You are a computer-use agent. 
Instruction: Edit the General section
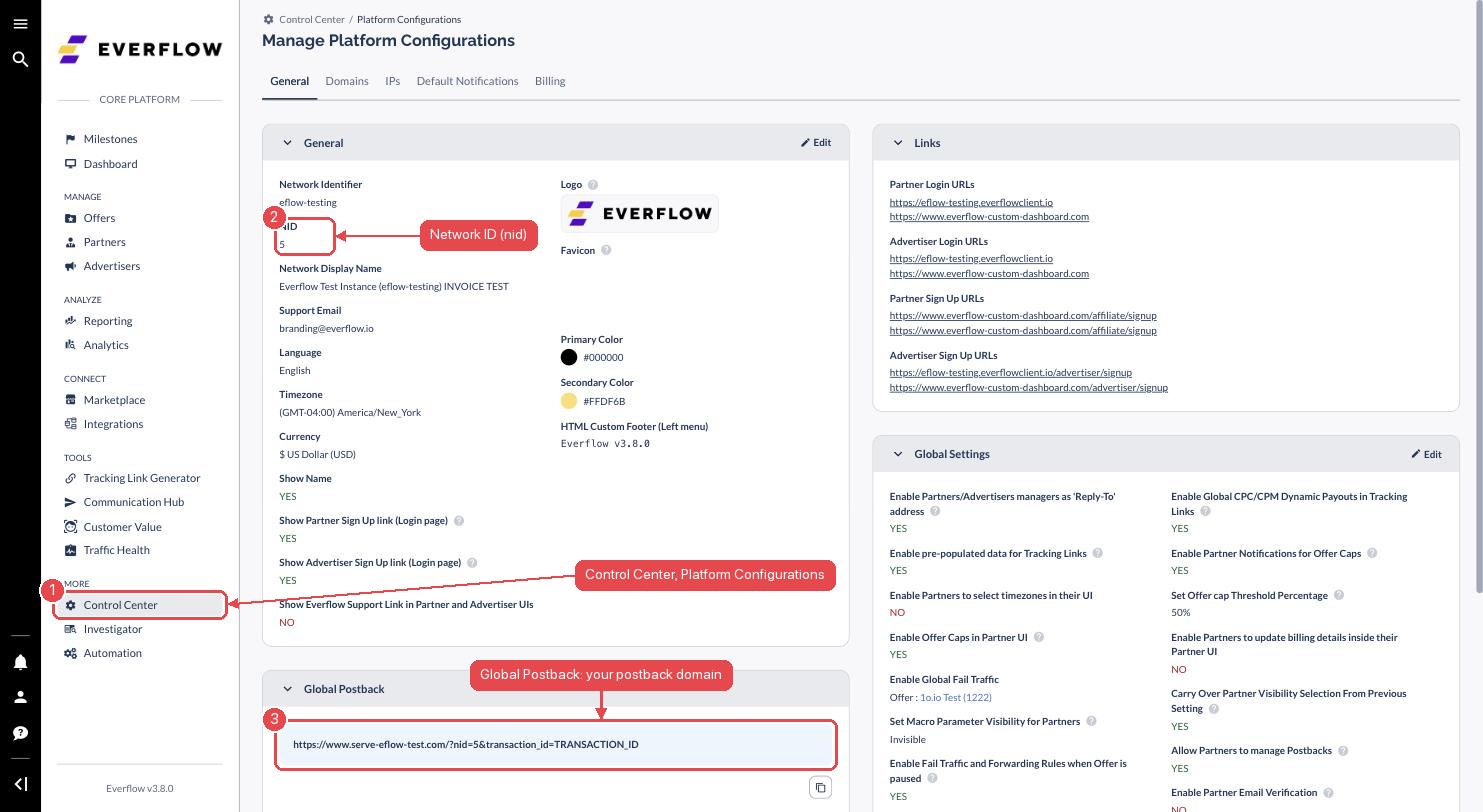click(x=816, y=143)
